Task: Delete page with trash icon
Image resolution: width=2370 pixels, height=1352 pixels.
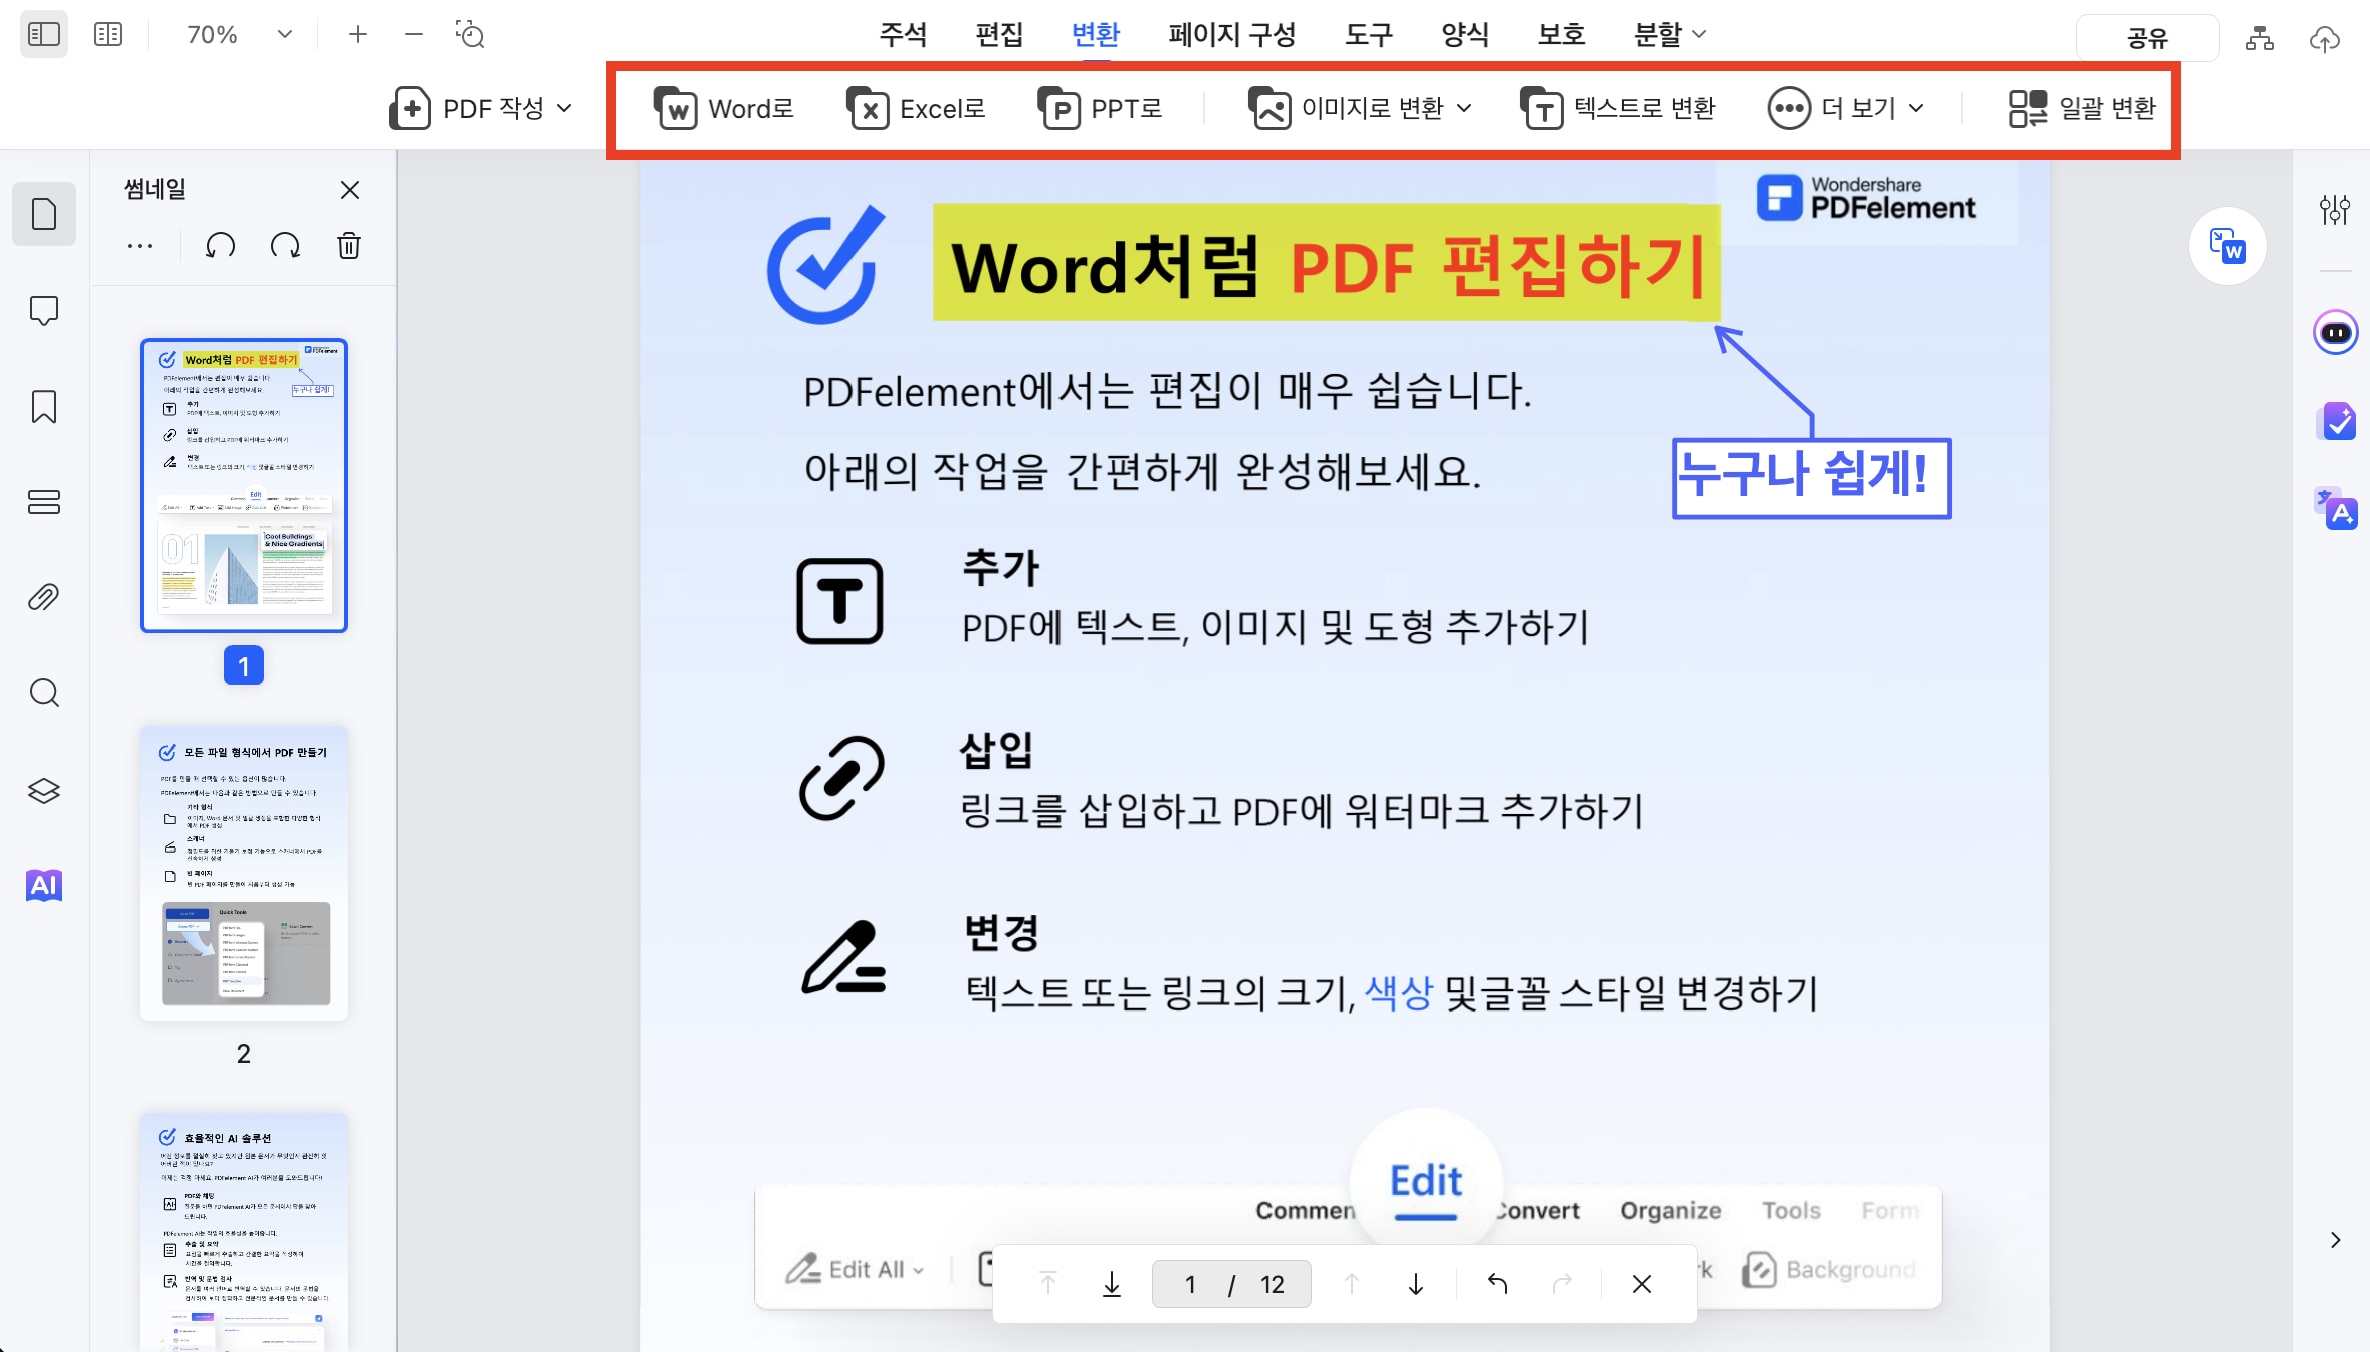Action: [349, 246]
